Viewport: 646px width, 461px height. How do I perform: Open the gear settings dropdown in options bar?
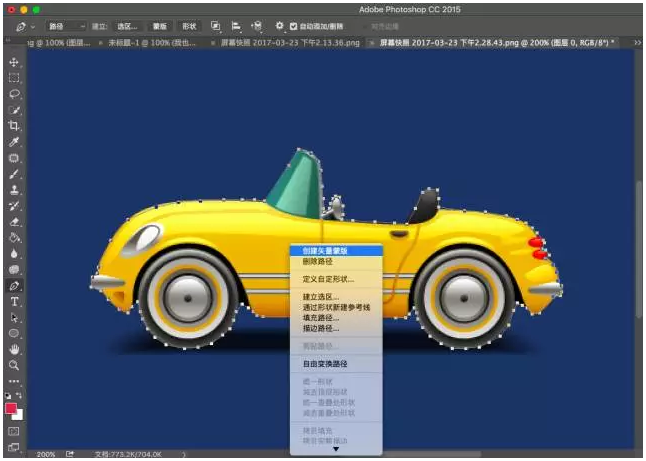pyautogui.click(x=279, y=25)
